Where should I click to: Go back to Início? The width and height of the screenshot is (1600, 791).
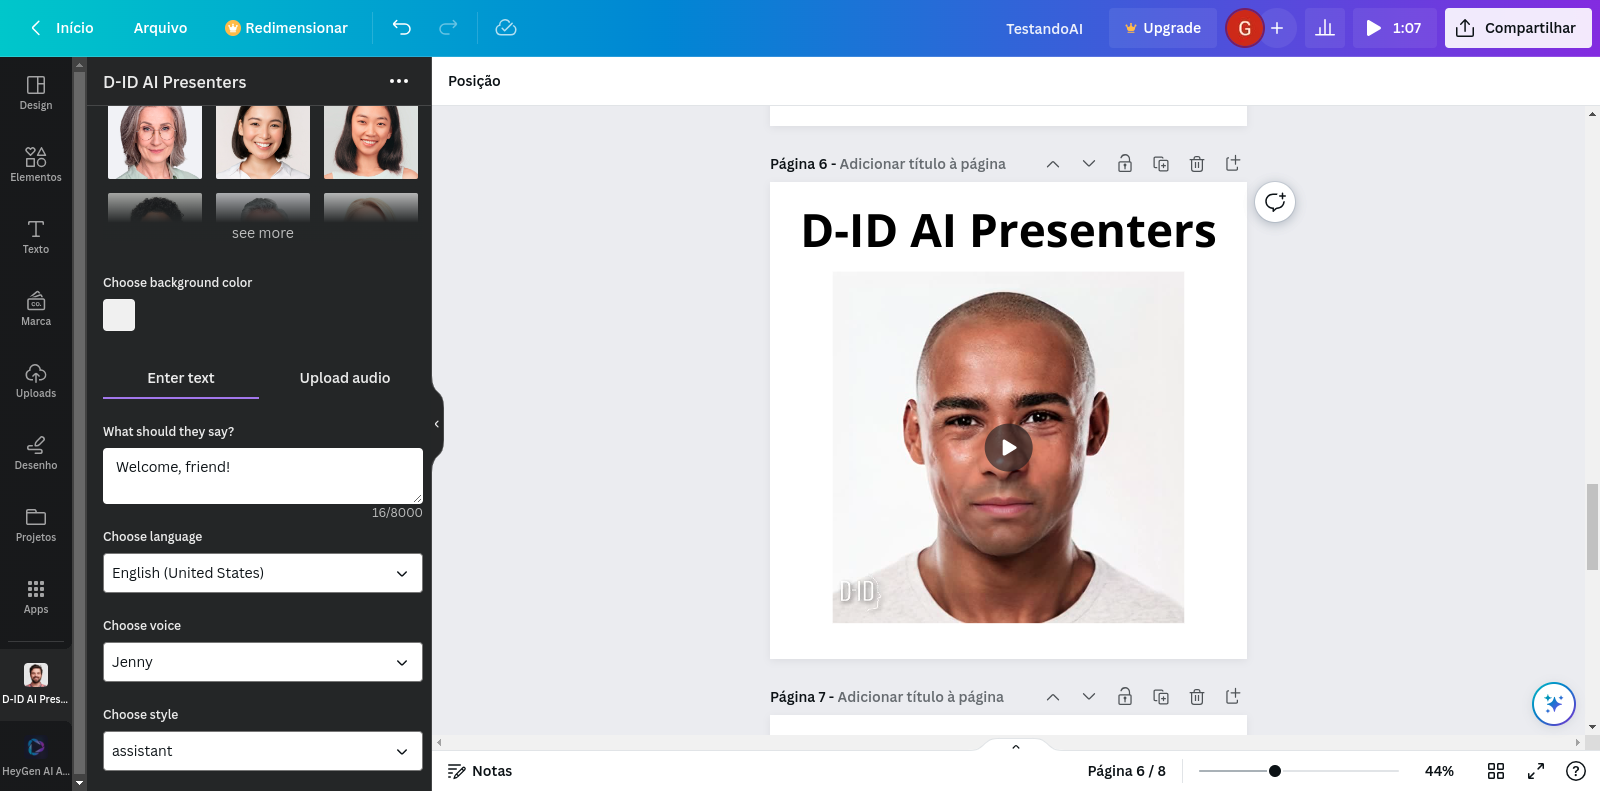[x=61, y=28]
